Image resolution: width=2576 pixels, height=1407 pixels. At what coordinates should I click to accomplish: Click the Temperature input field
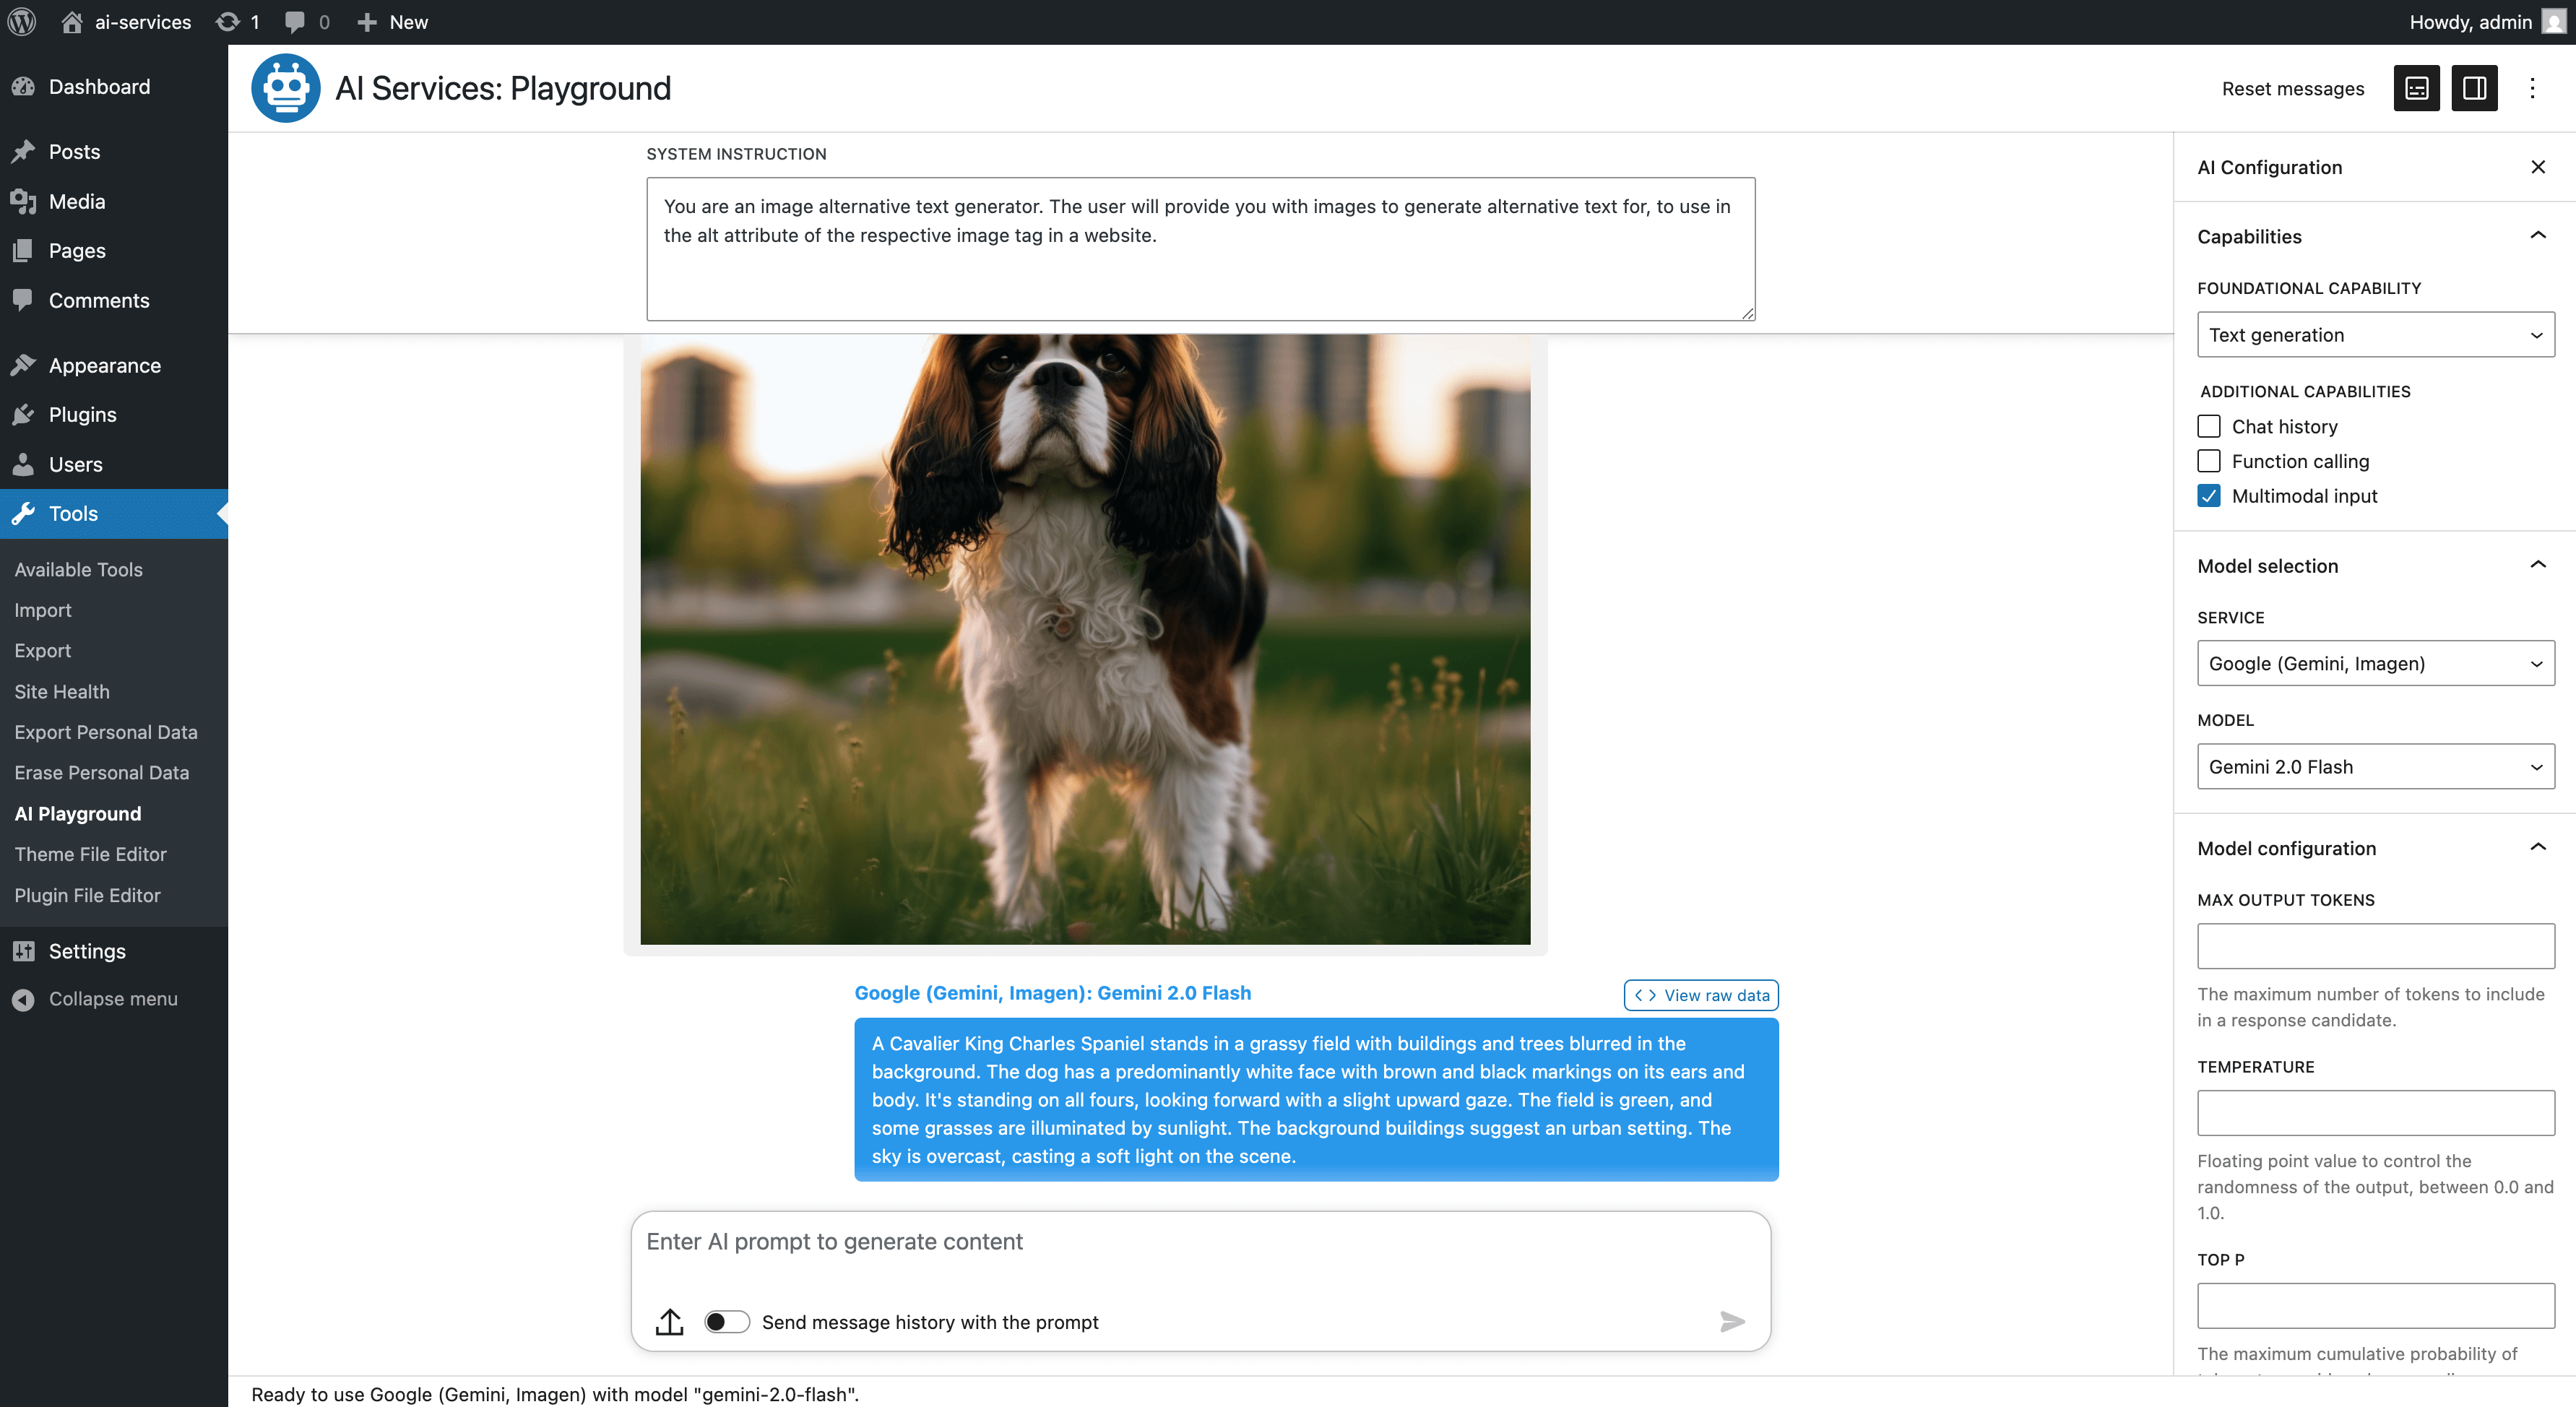[2375, 1113]
